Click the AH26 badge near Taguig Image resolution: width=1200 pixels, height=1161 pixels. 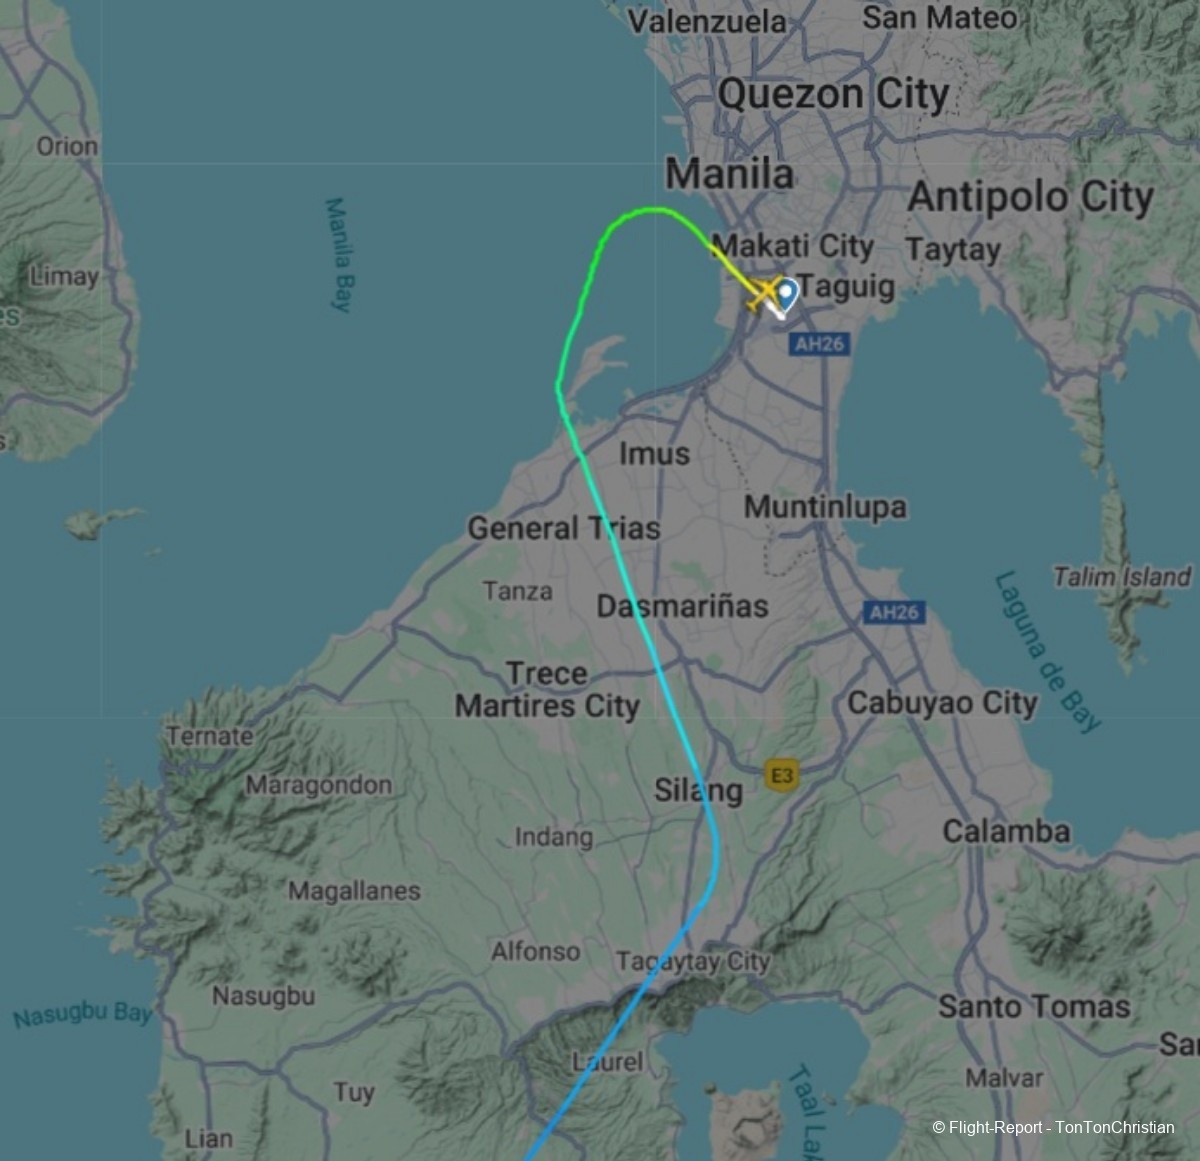819,344
